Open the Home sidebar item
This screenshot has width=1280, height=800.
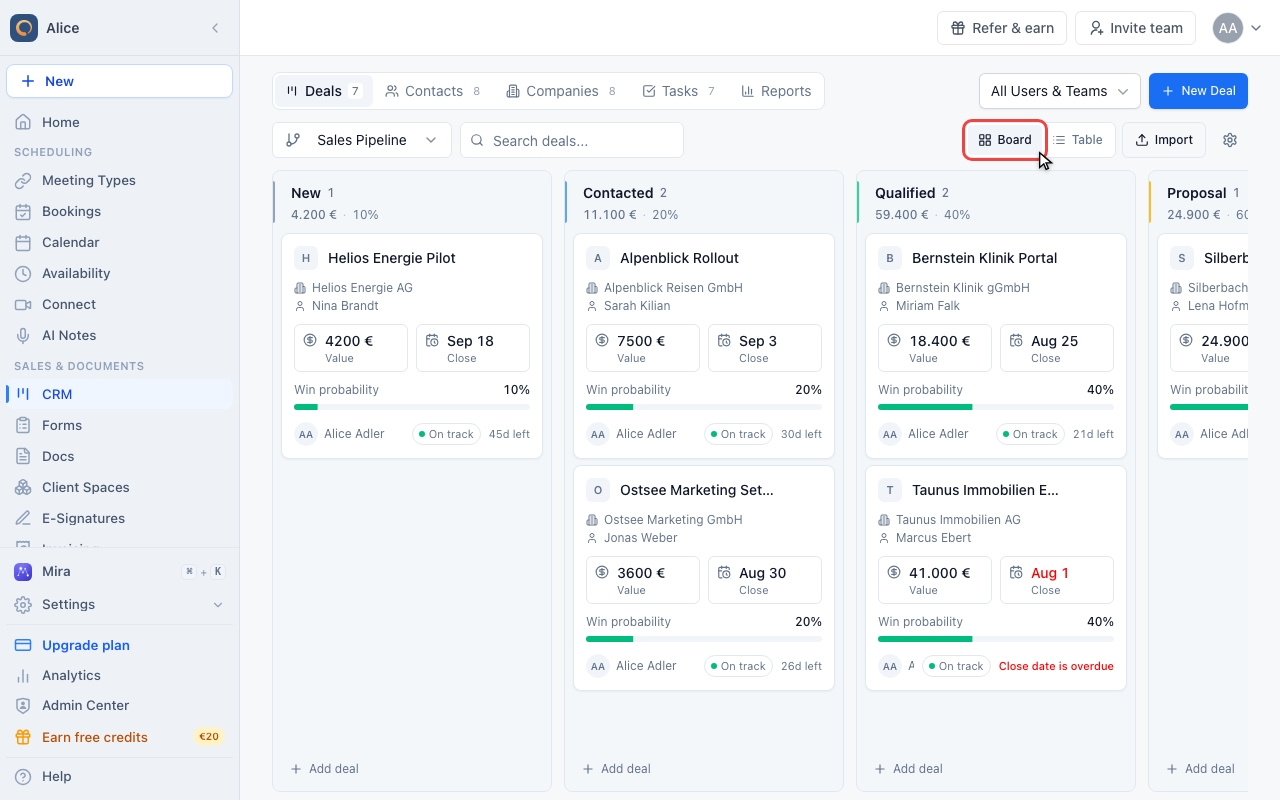(x=120, y=122)
